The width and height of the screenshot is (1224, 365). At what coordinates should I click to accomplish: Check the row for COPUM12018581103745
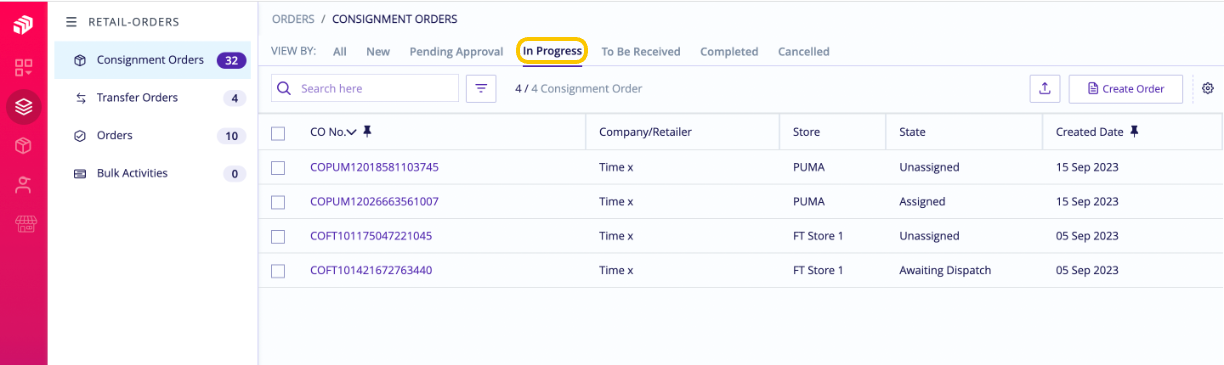[x=278, y=168]
